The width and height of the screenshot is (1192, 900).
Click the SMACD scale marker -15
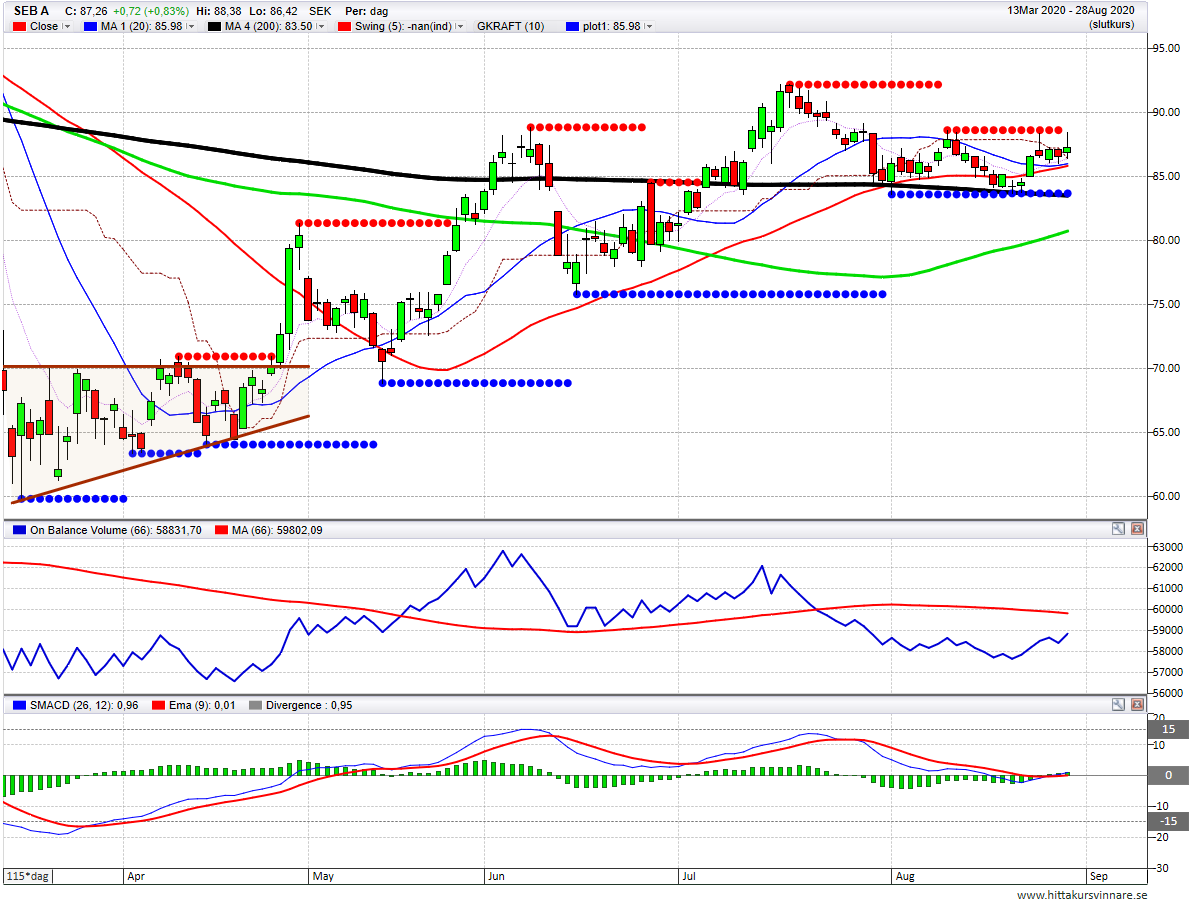point(1168,821)
